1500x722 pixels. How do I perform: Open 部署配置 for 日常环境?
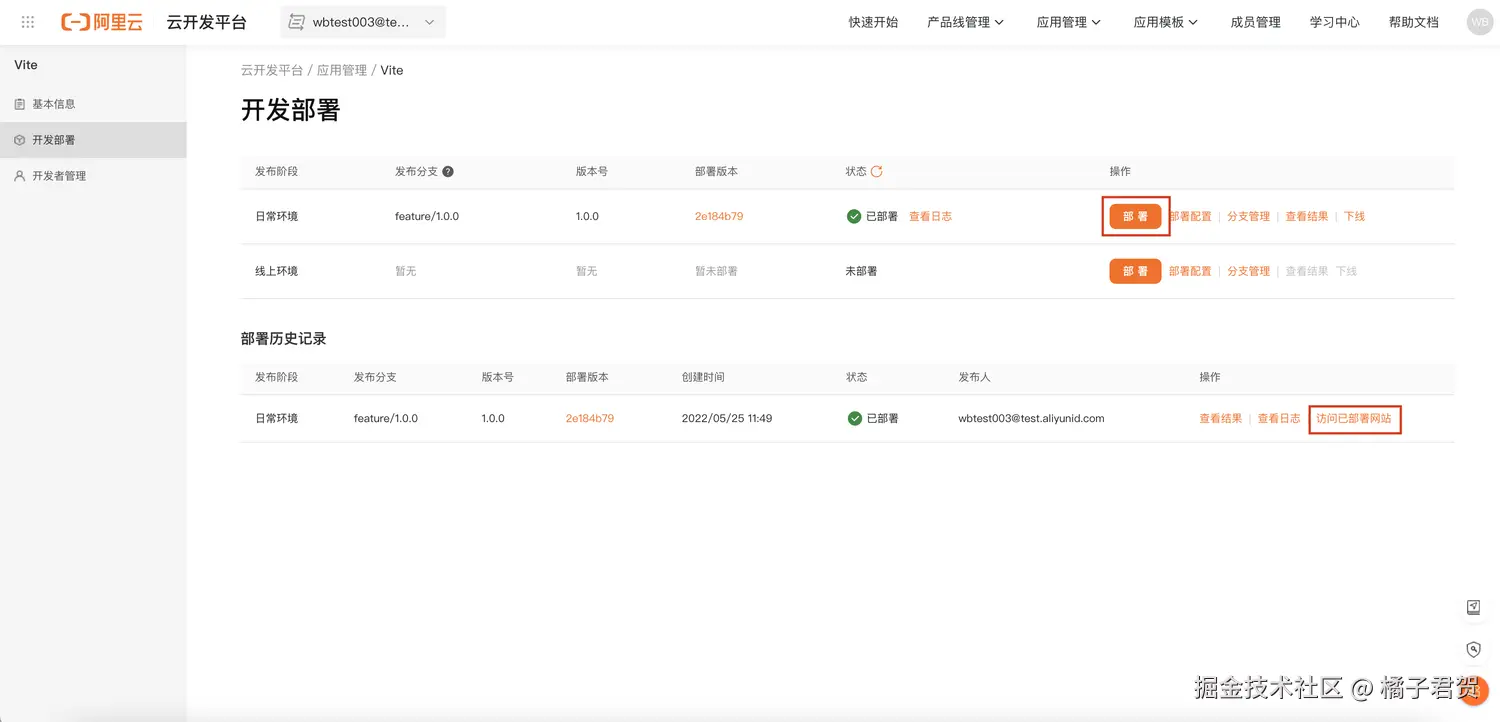pyautogui.click(x=1190, y=216)
